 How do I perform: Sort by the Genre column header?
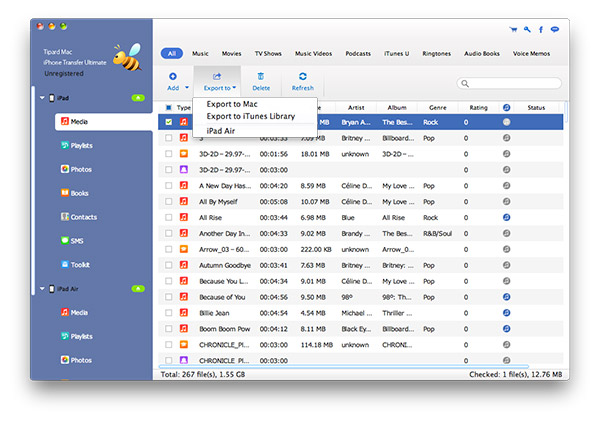(x=437, y=108)
